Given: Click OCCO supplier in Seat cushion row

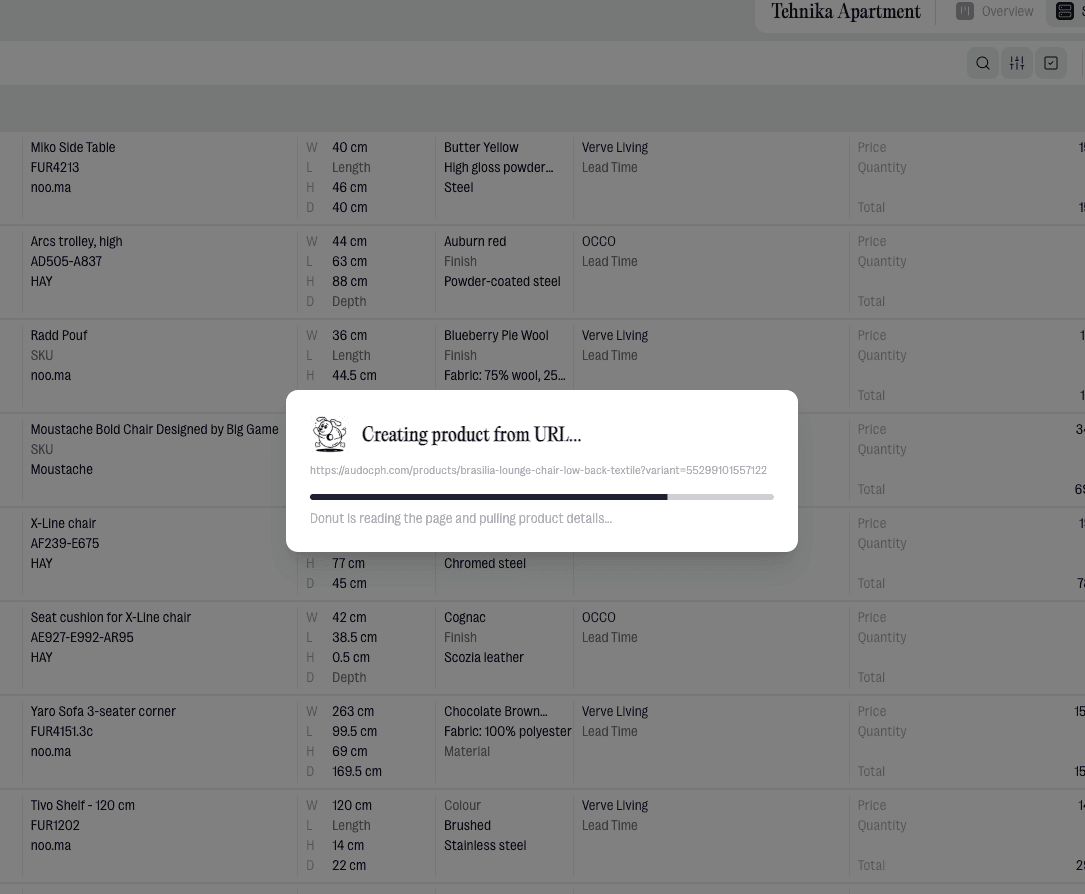Looking at the screenshot, I should coord(599,618).
